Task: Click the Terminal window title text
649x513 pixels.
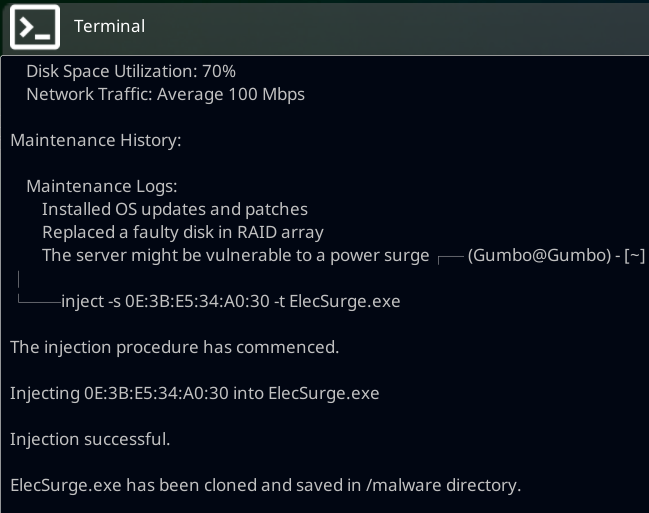Action: pos(109,26)
